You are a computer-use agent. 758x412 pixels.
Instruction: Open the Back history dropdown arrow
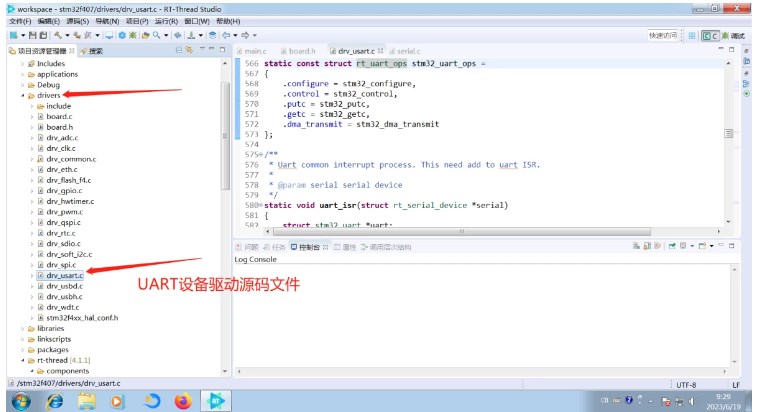(x=235, y=35)
